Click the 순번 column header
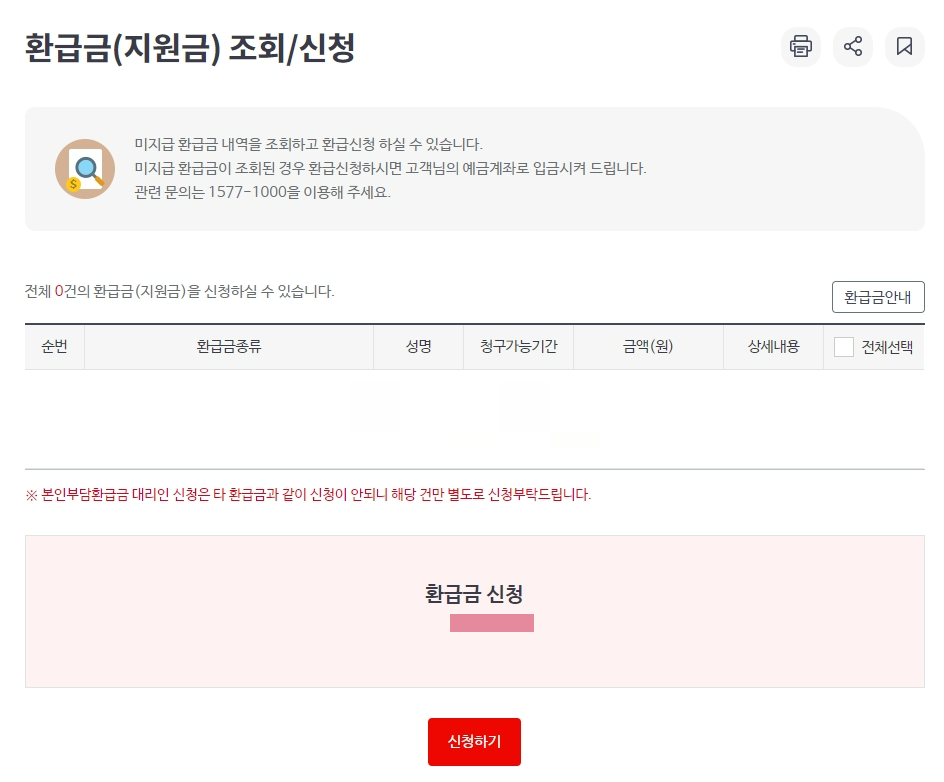This screenshot has width=944, height=782. [x=55, y=346]
